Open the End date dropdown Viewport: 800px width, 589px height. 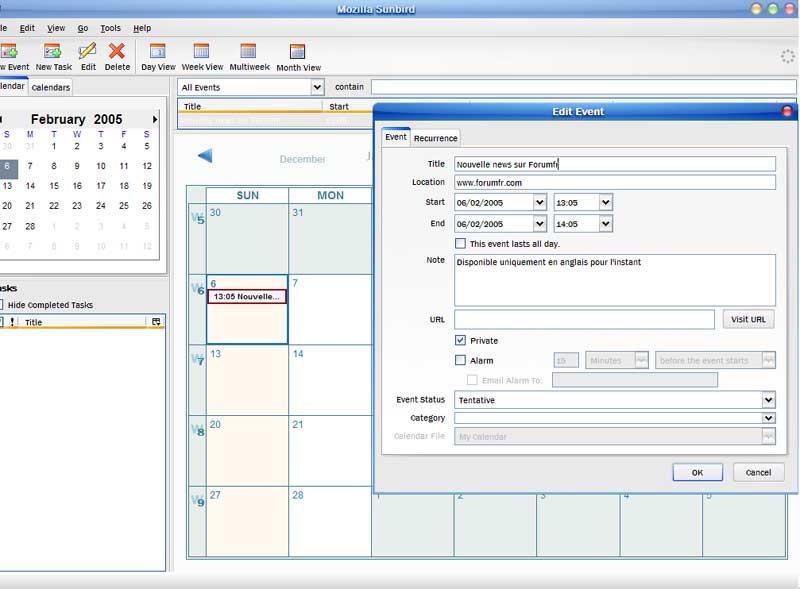[540, 224]
